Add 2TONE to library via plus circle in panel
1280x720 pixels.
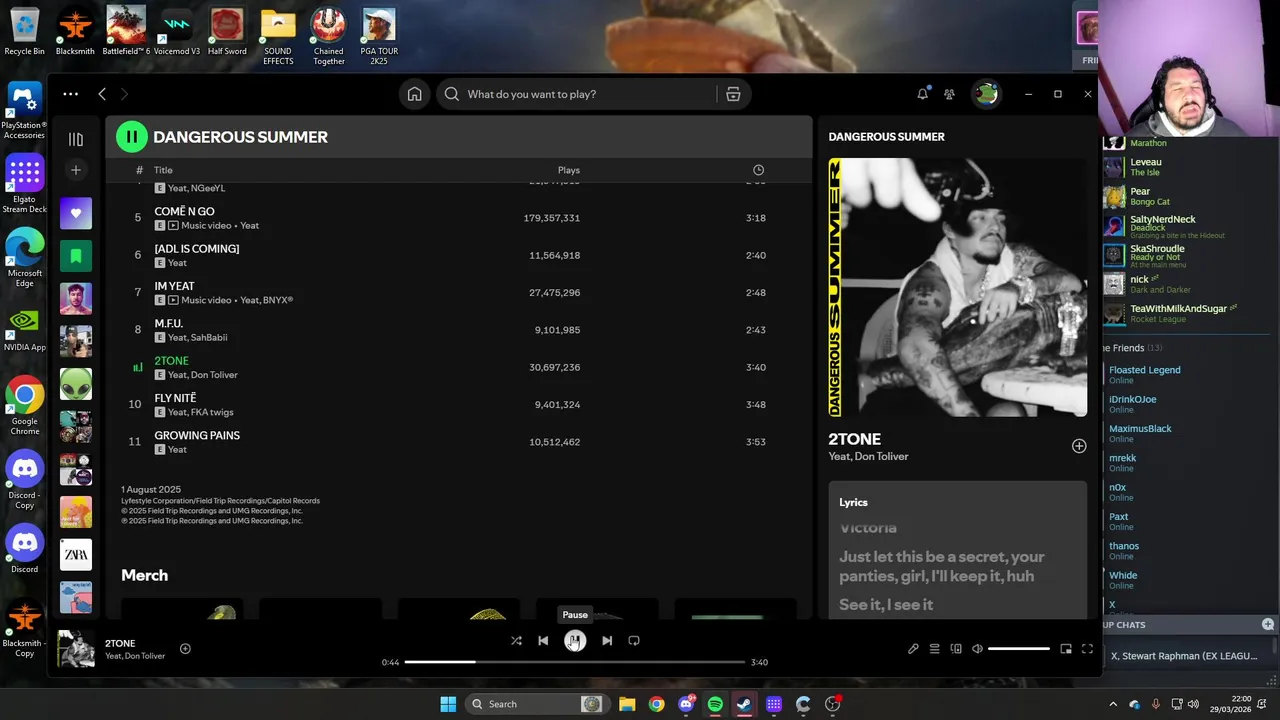click(x=1079, y=446)
